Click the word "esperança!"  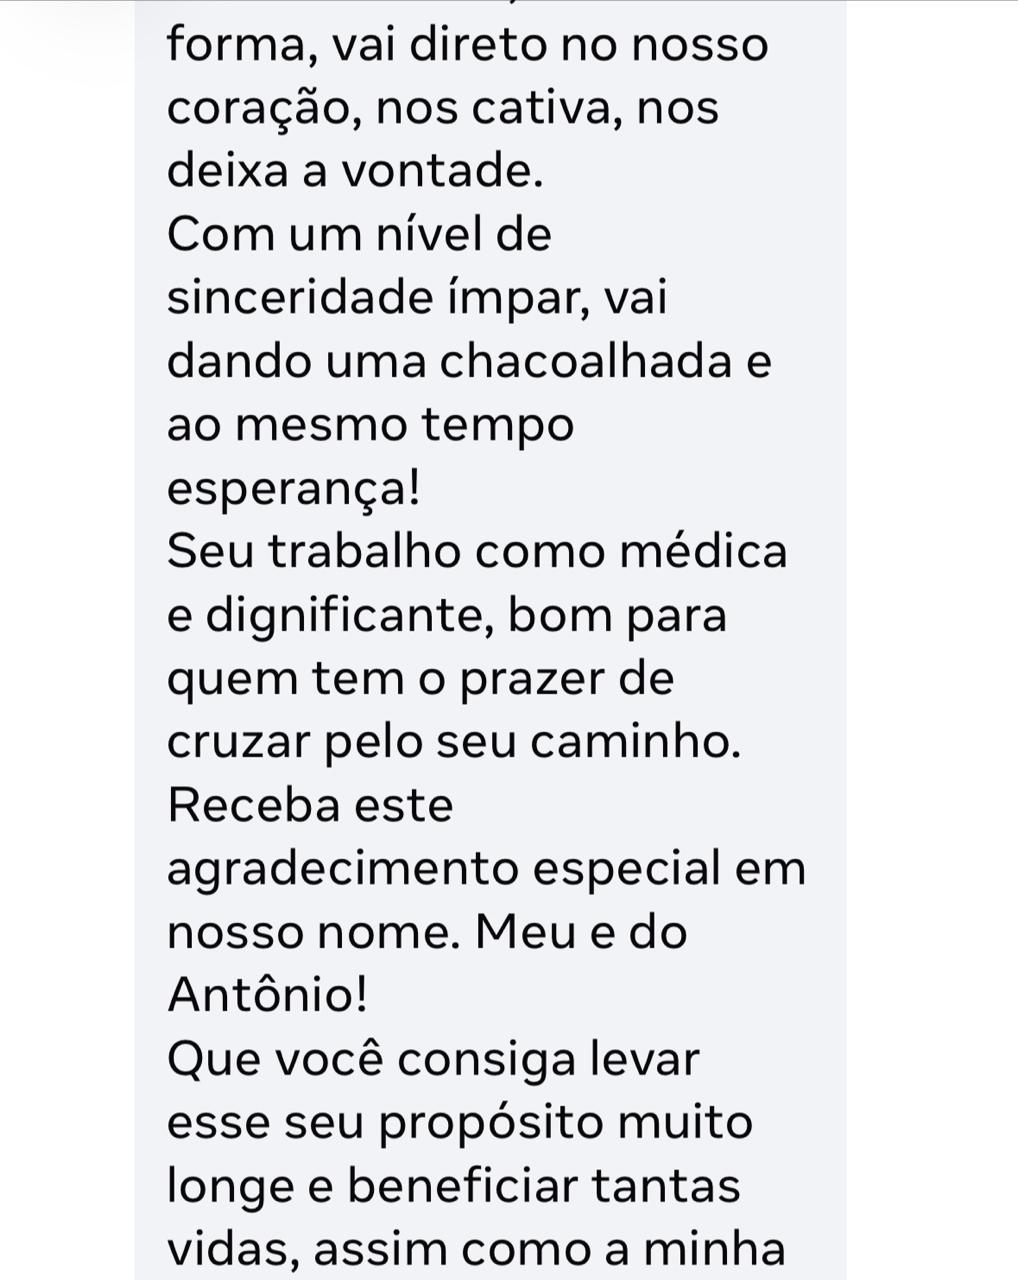point(293,488)
